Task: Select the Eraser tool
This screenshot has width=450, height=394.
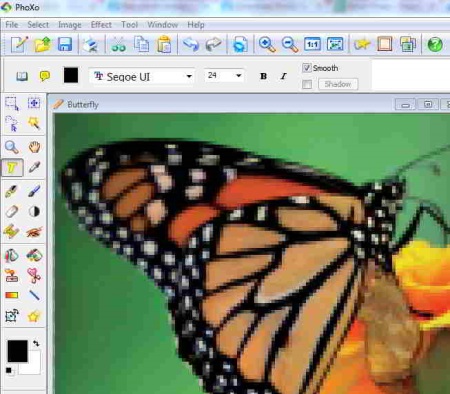Action: pos(12,211)
